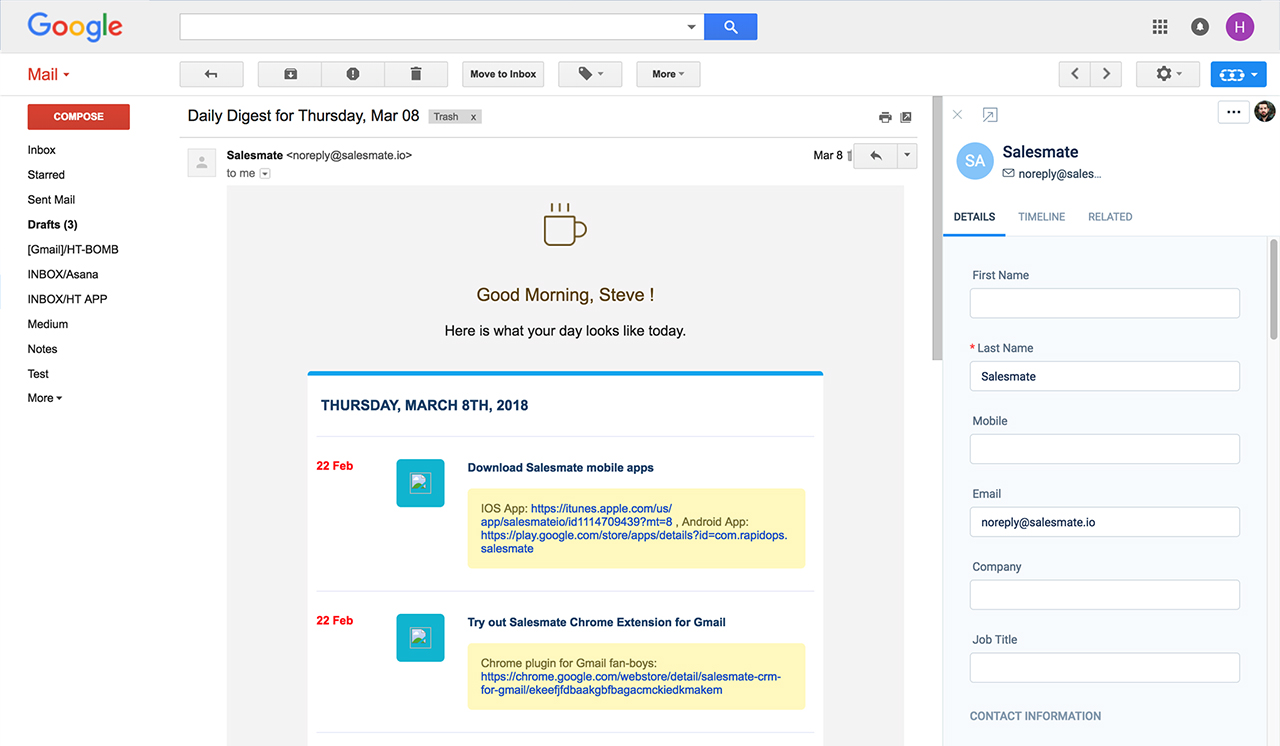Open the [Gmail]/HT-BOMB label
This screenshot has width=1280, height=746.
click(x=73, y=249)
